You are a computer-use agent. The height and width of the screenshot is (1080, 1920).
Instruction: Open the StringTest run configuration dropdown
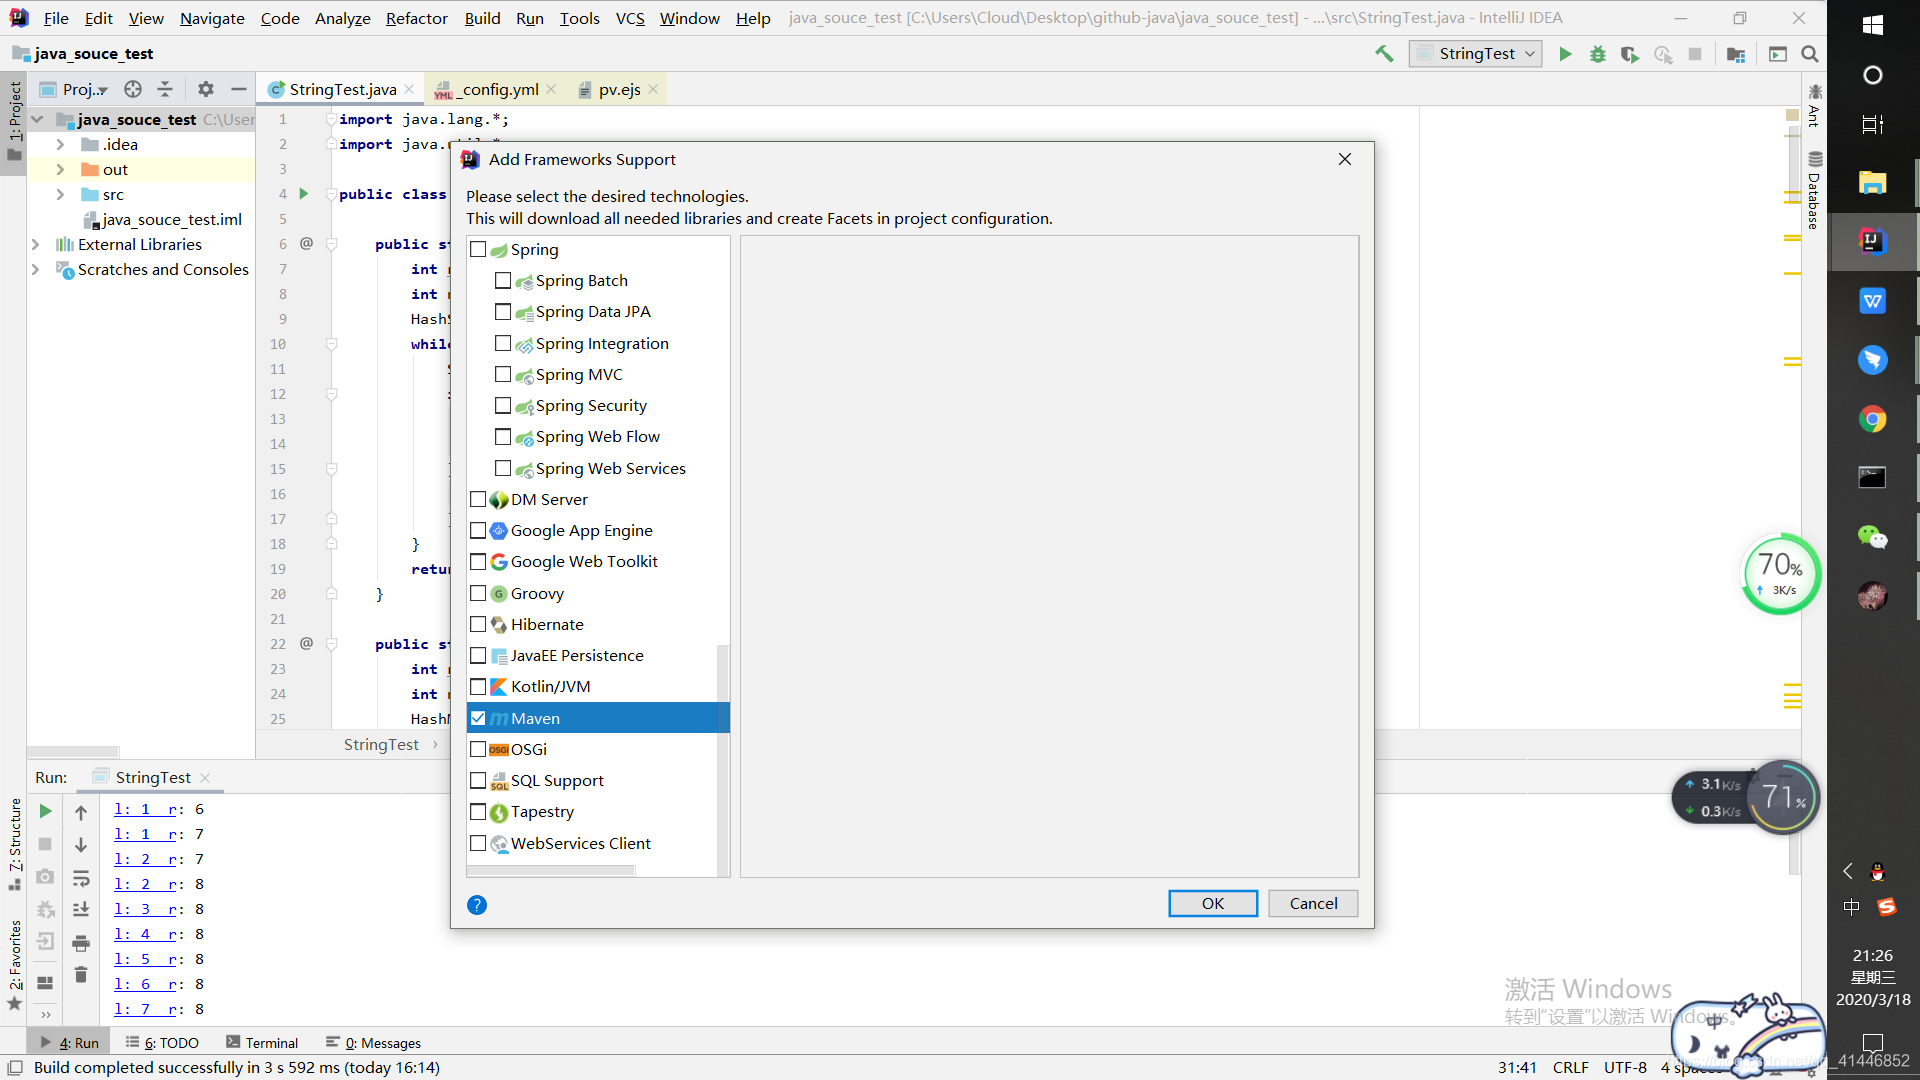pyautogui.click(x=1477, y=54)
